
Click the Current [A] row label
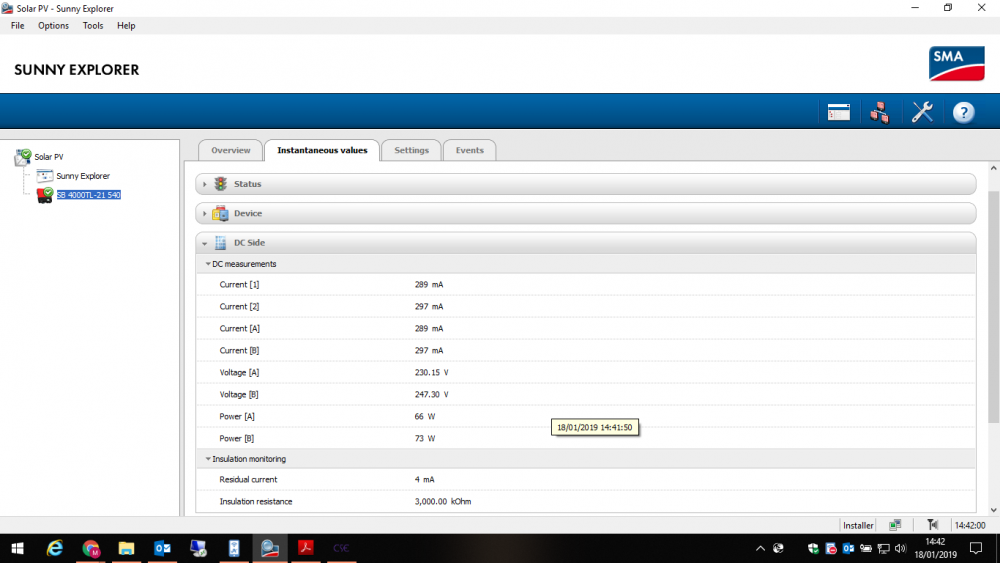(x=239, y=328)
